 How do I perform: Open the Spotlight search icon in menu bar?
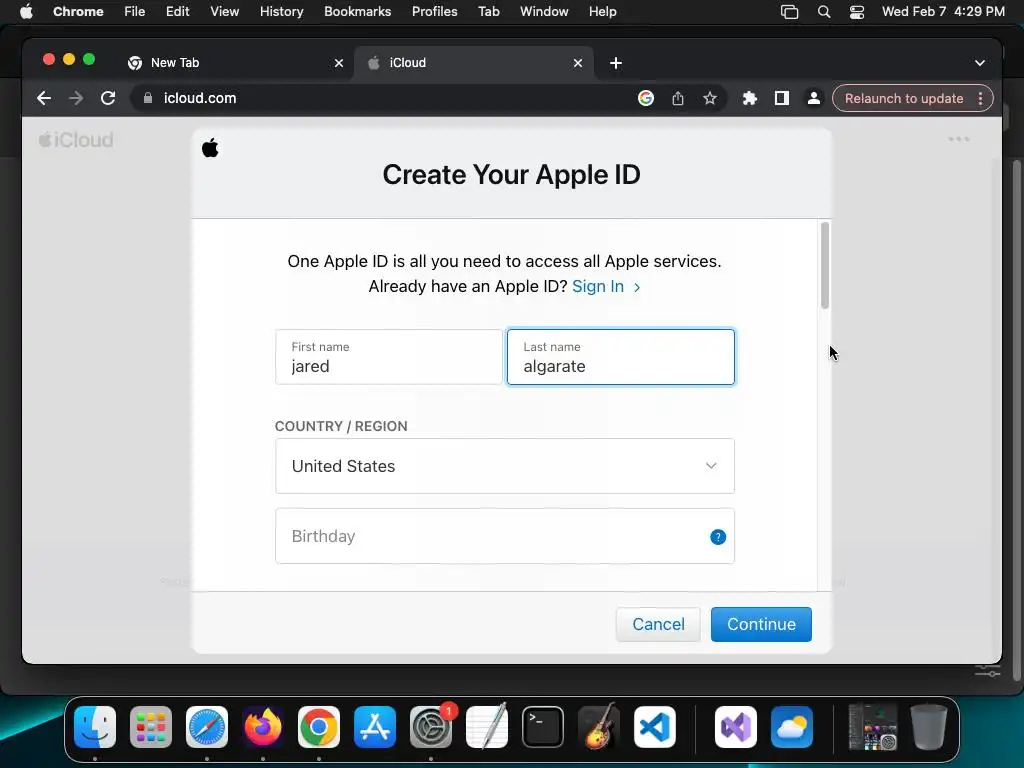pyautogui.click(x=824, y=12)
